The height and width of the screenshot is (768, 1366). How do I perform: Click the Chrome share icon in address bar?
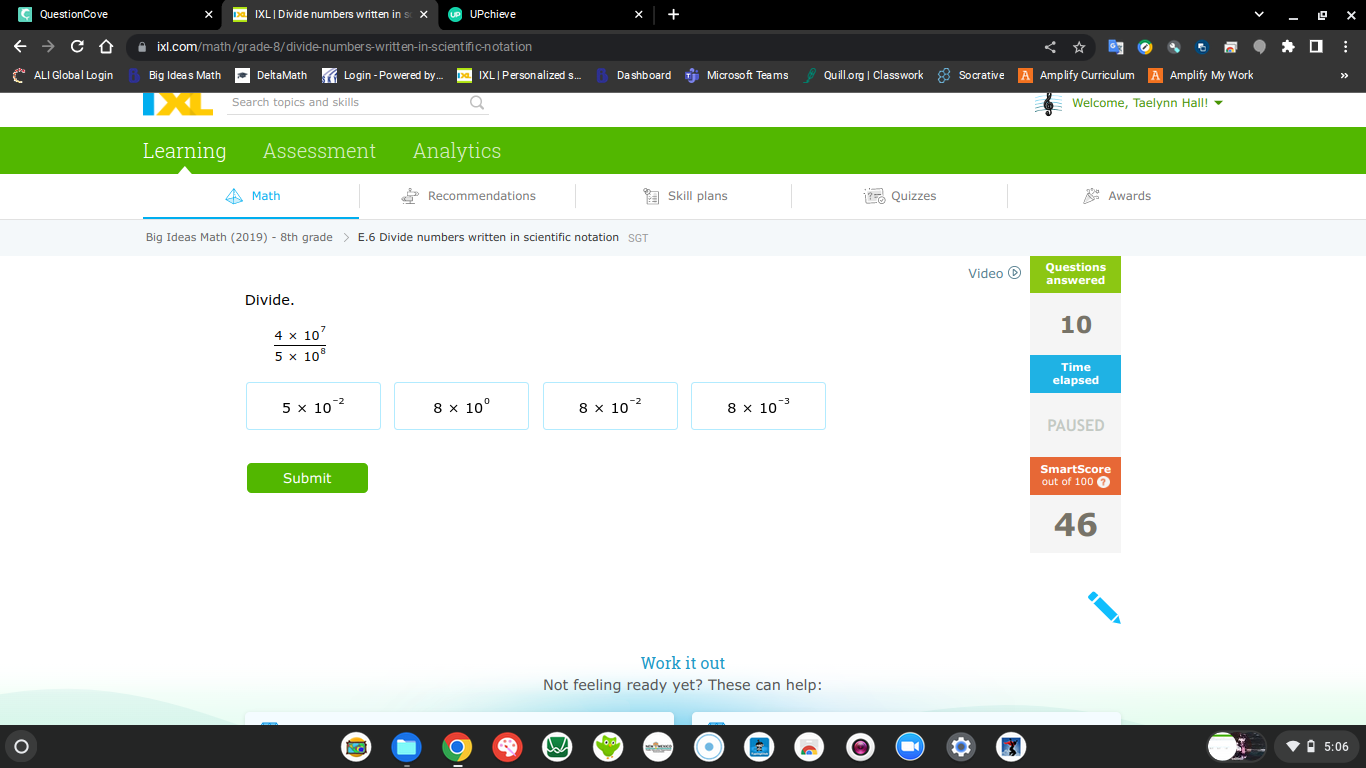tap(1050, 47)
